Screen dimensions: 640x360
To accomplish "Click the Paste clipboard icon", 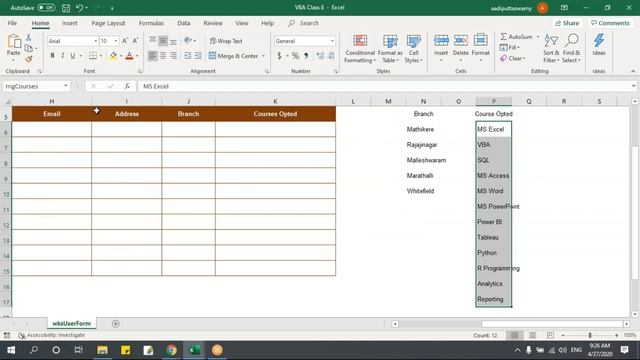I will tap(13, 42).
